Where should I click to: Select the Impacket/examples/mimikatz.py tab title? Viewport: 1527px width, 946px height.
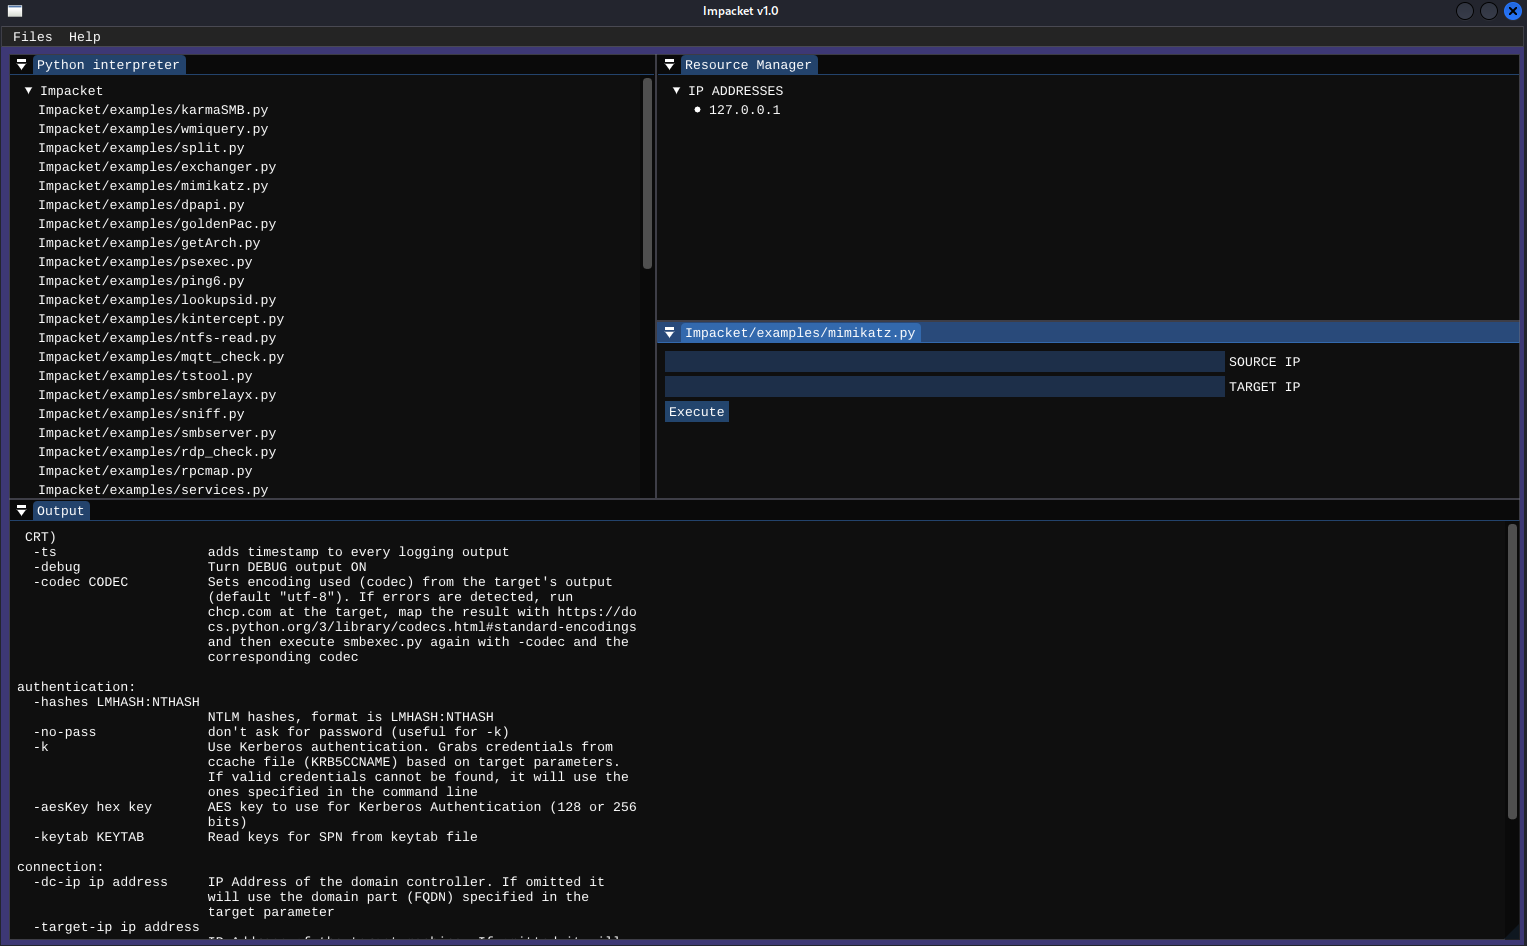pos(800,333)
